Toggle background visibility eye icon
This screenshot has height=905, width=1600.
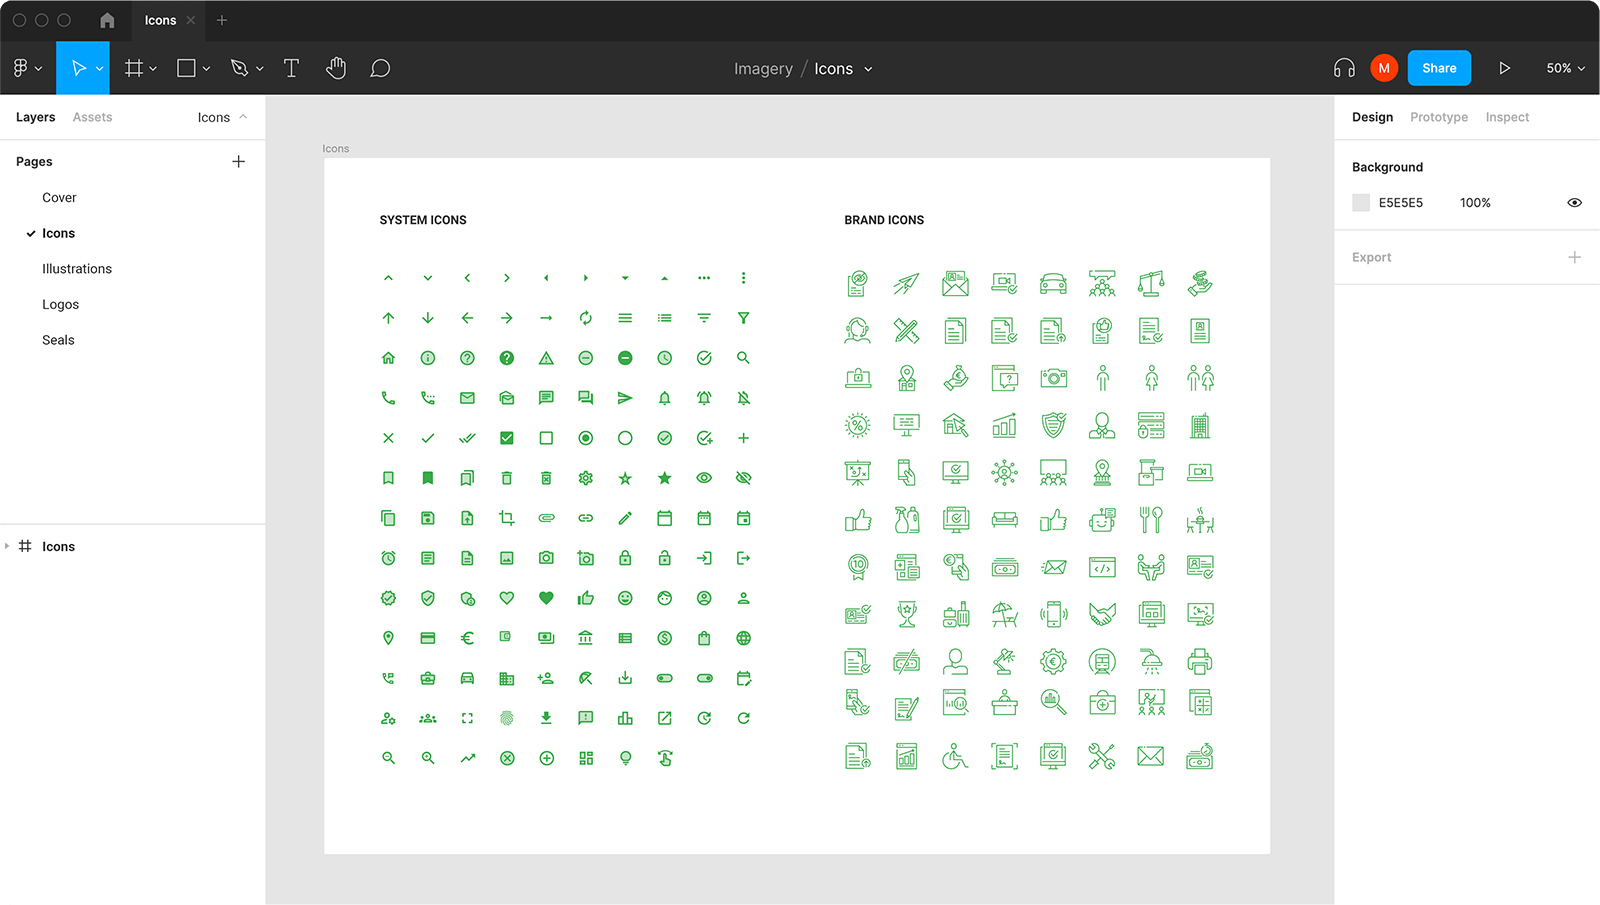(1574, 203)
